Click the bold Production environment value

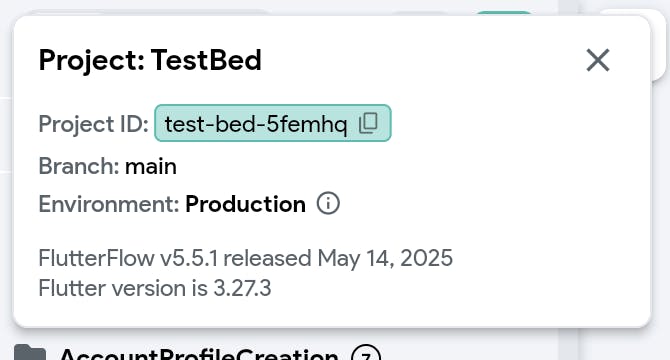245,204
